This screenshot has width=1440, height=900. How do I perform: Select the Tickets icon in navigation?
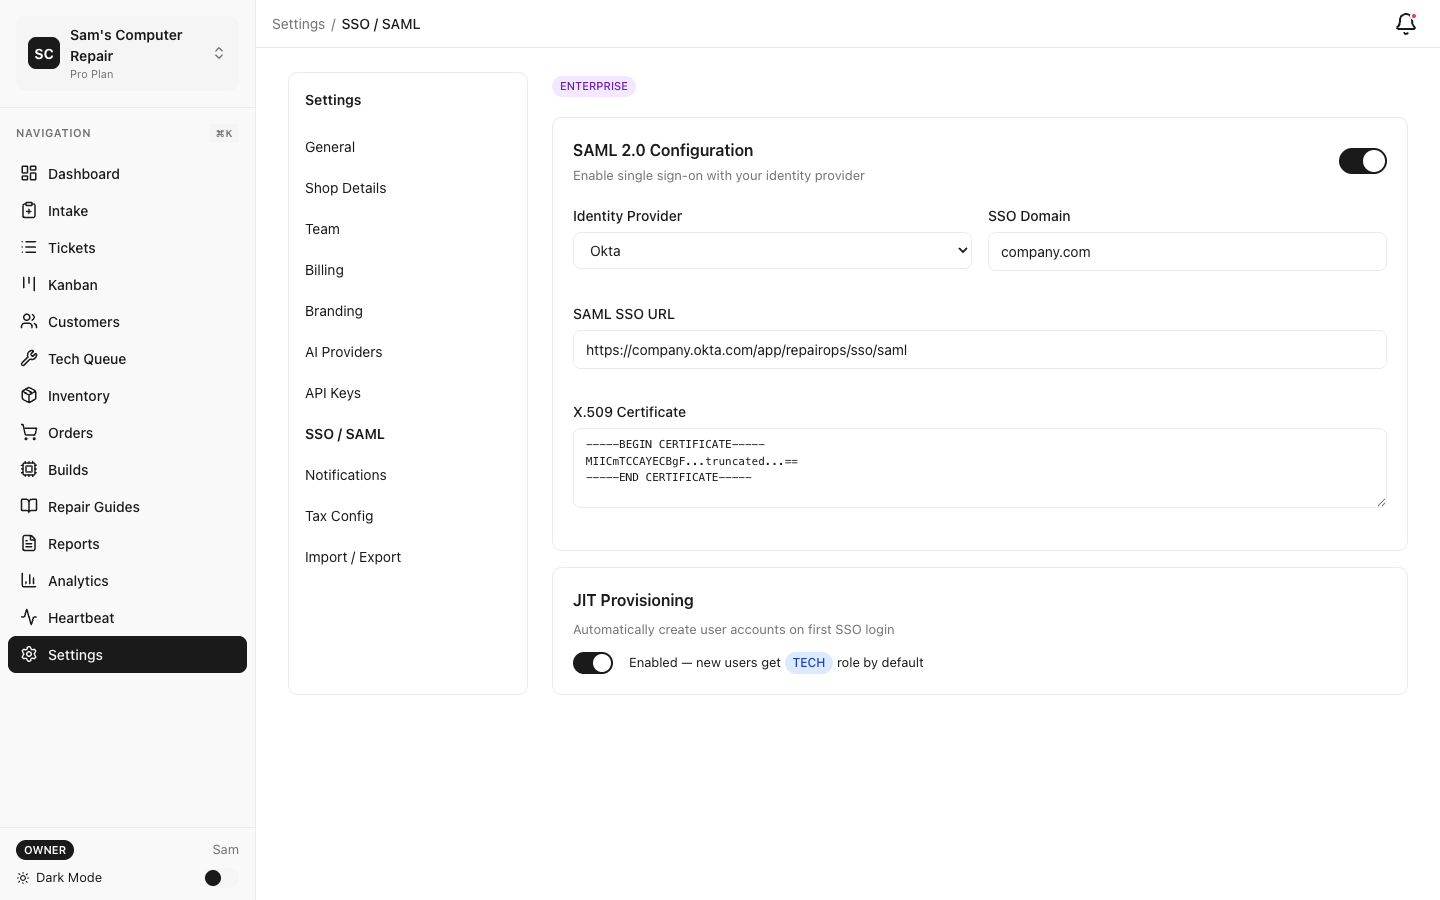point(30,247)
